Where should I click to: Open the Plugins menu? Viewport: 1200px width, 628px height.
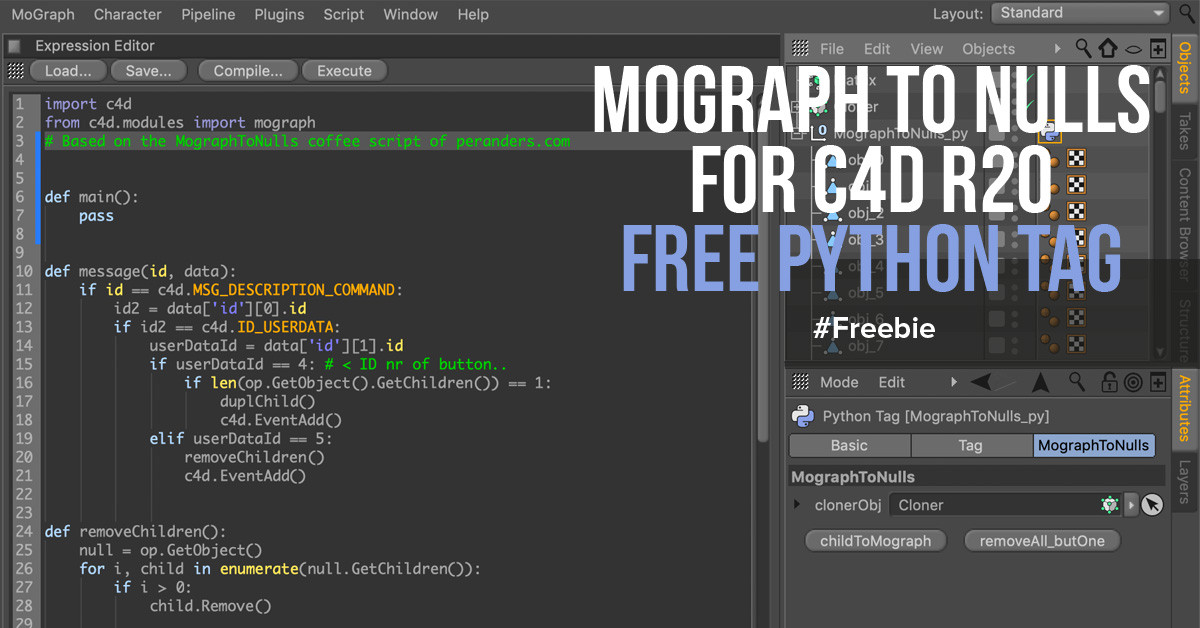pyautogui.click(x=279, y=14)
